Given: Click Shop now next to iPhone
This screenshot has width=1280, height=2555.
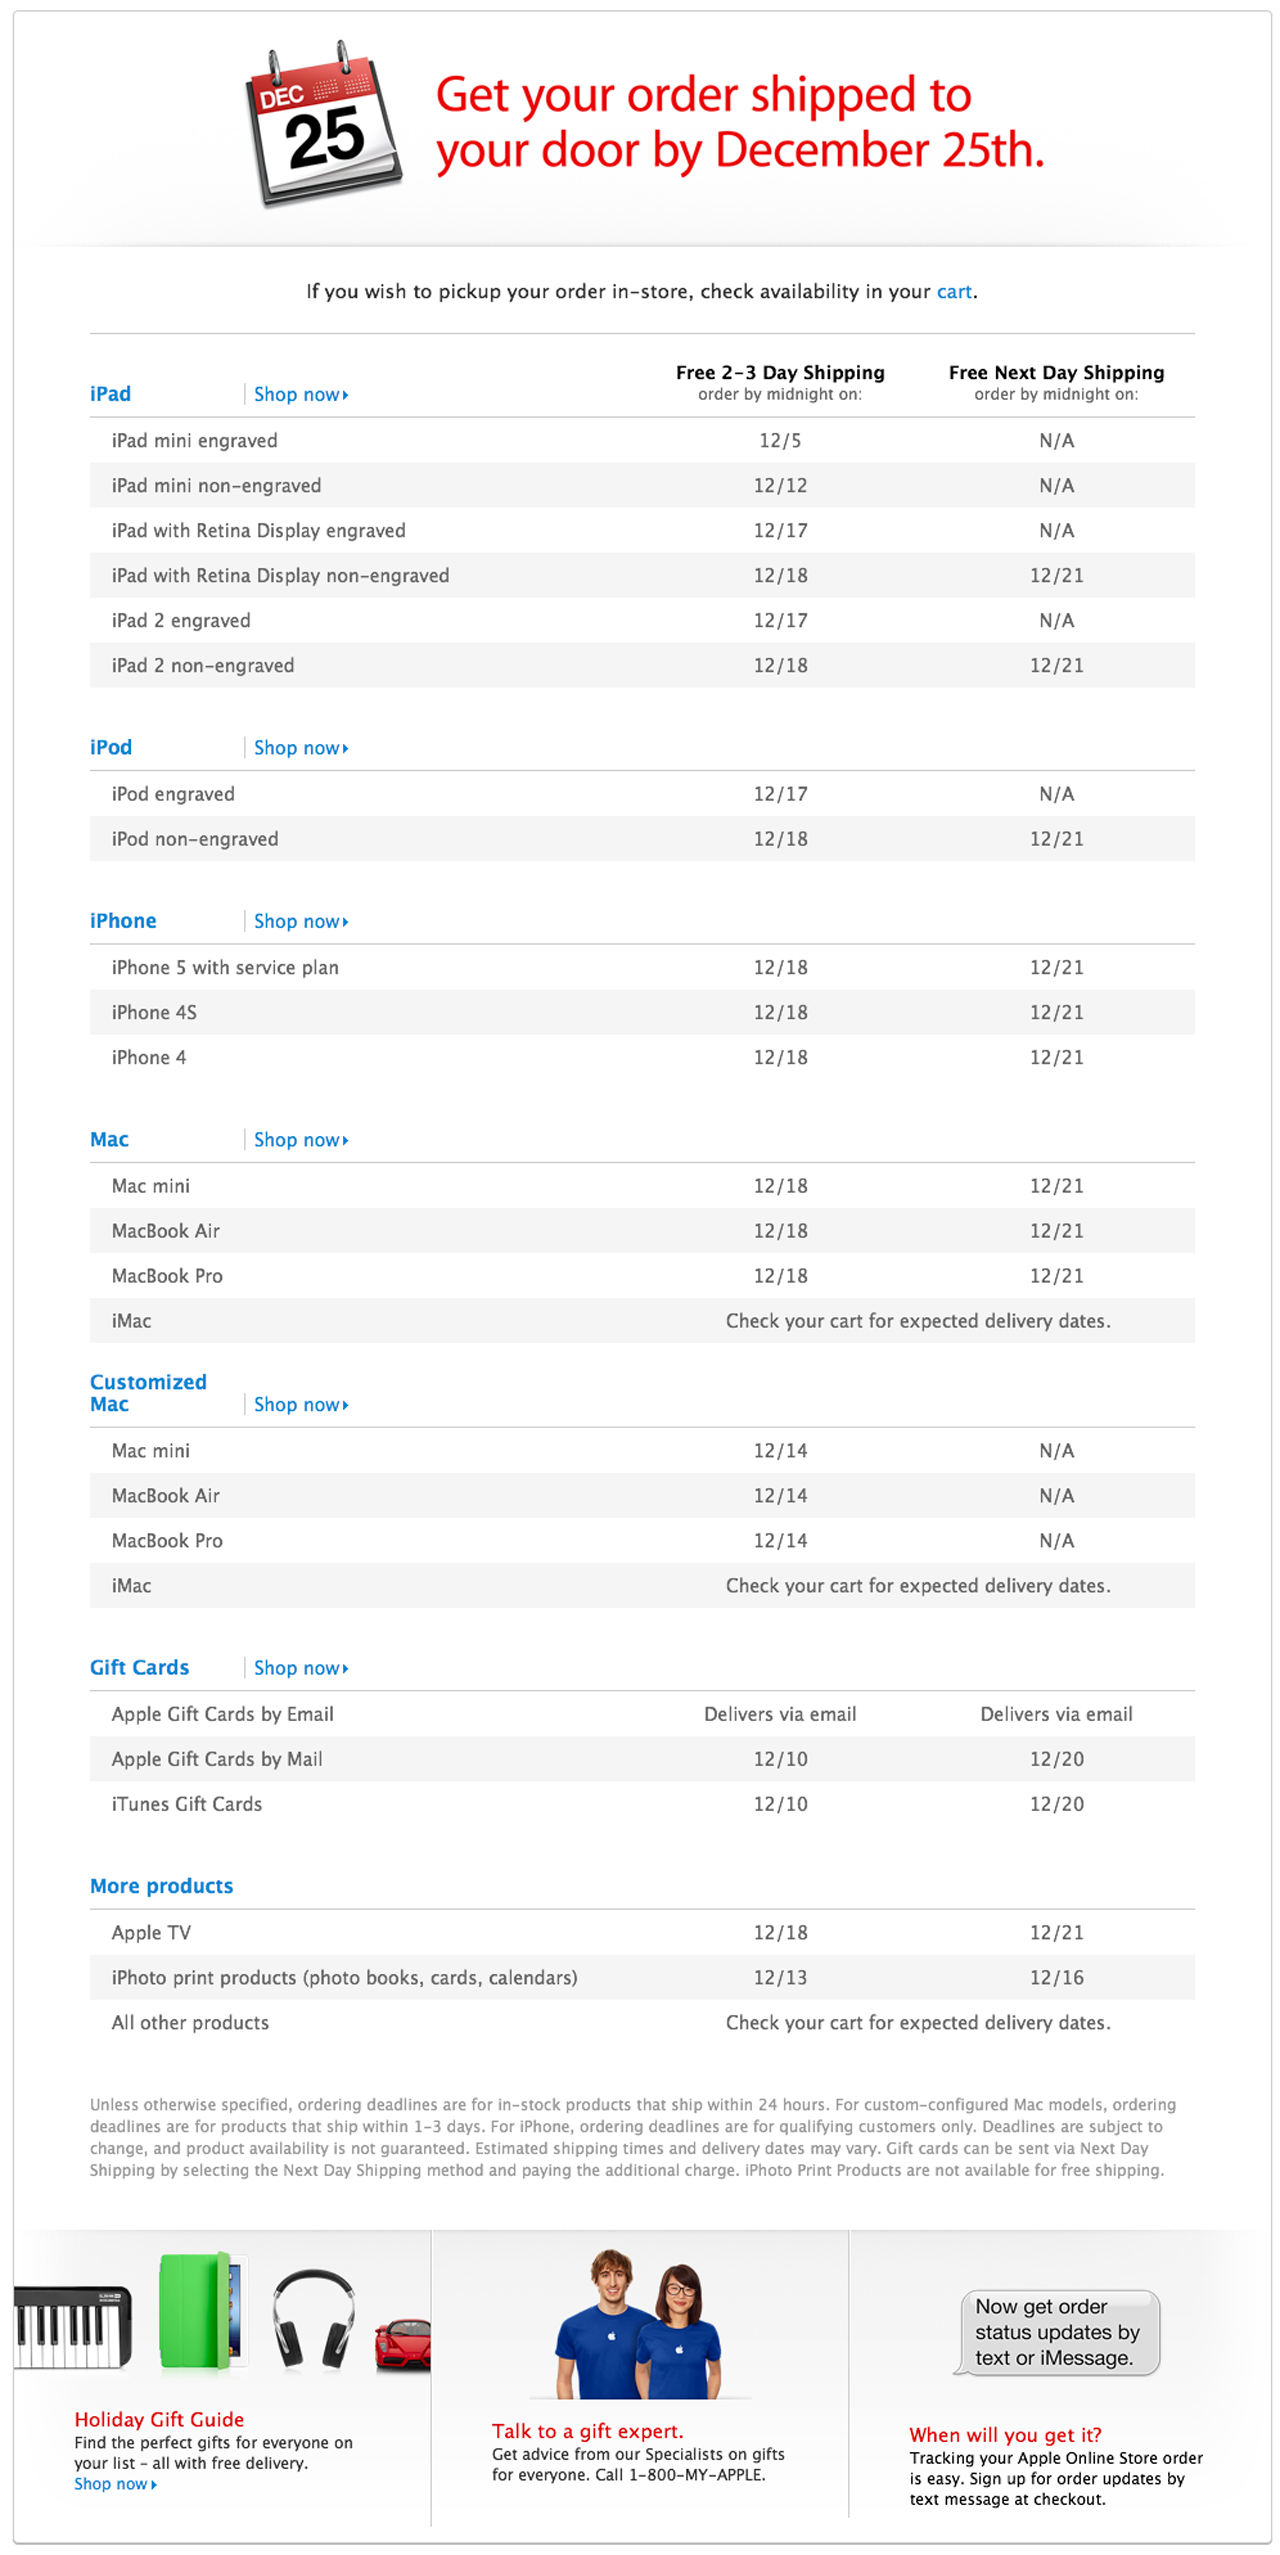Looking at the screenshot, I should (x=300, y=921).
